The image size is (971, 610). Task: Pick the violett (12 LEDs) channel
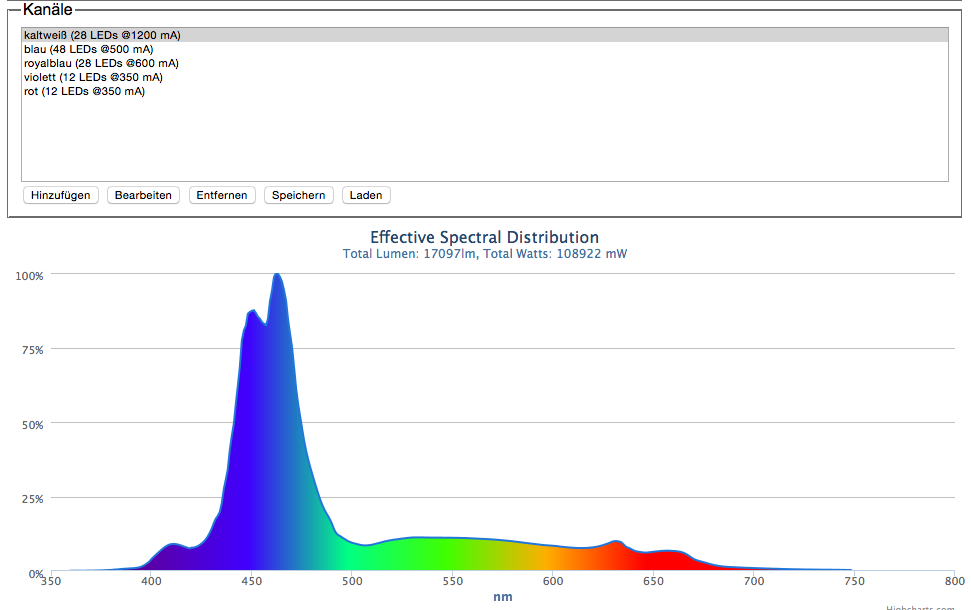tap(93, 77)
